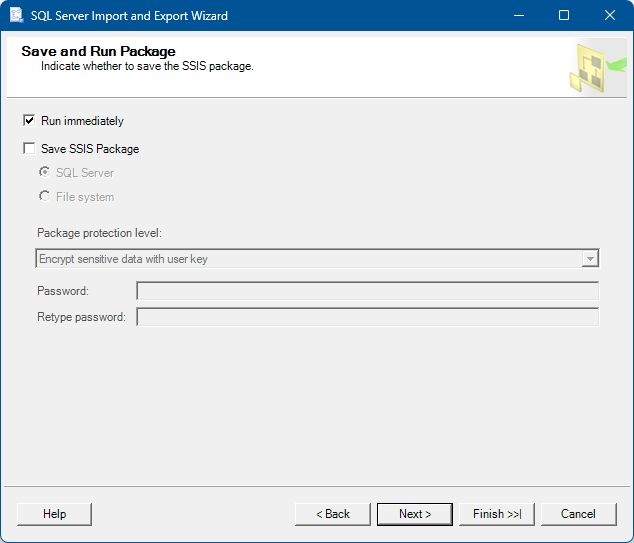
Task: Click into the Password field
Action: [x=368, y=291]
